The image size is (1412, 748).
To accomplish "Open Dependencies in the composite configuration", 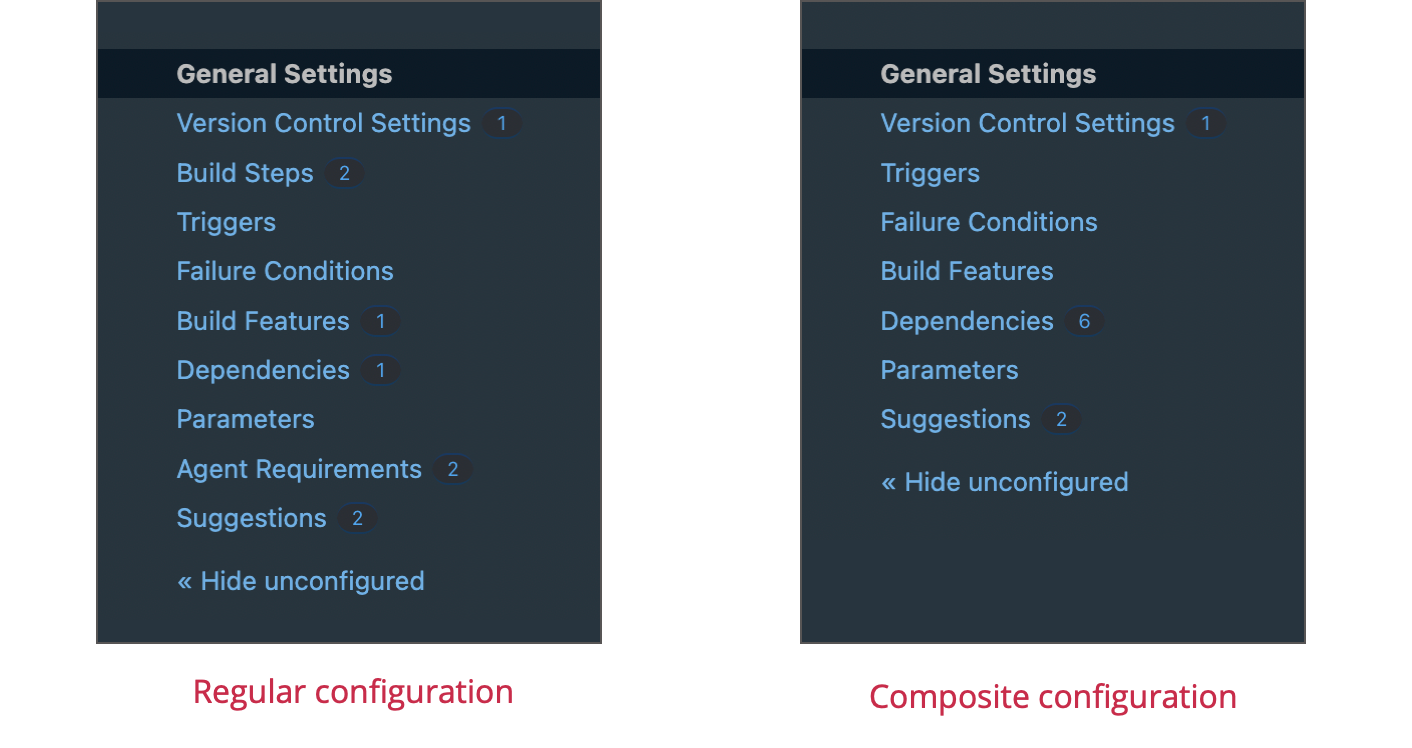I will (966, 320).
